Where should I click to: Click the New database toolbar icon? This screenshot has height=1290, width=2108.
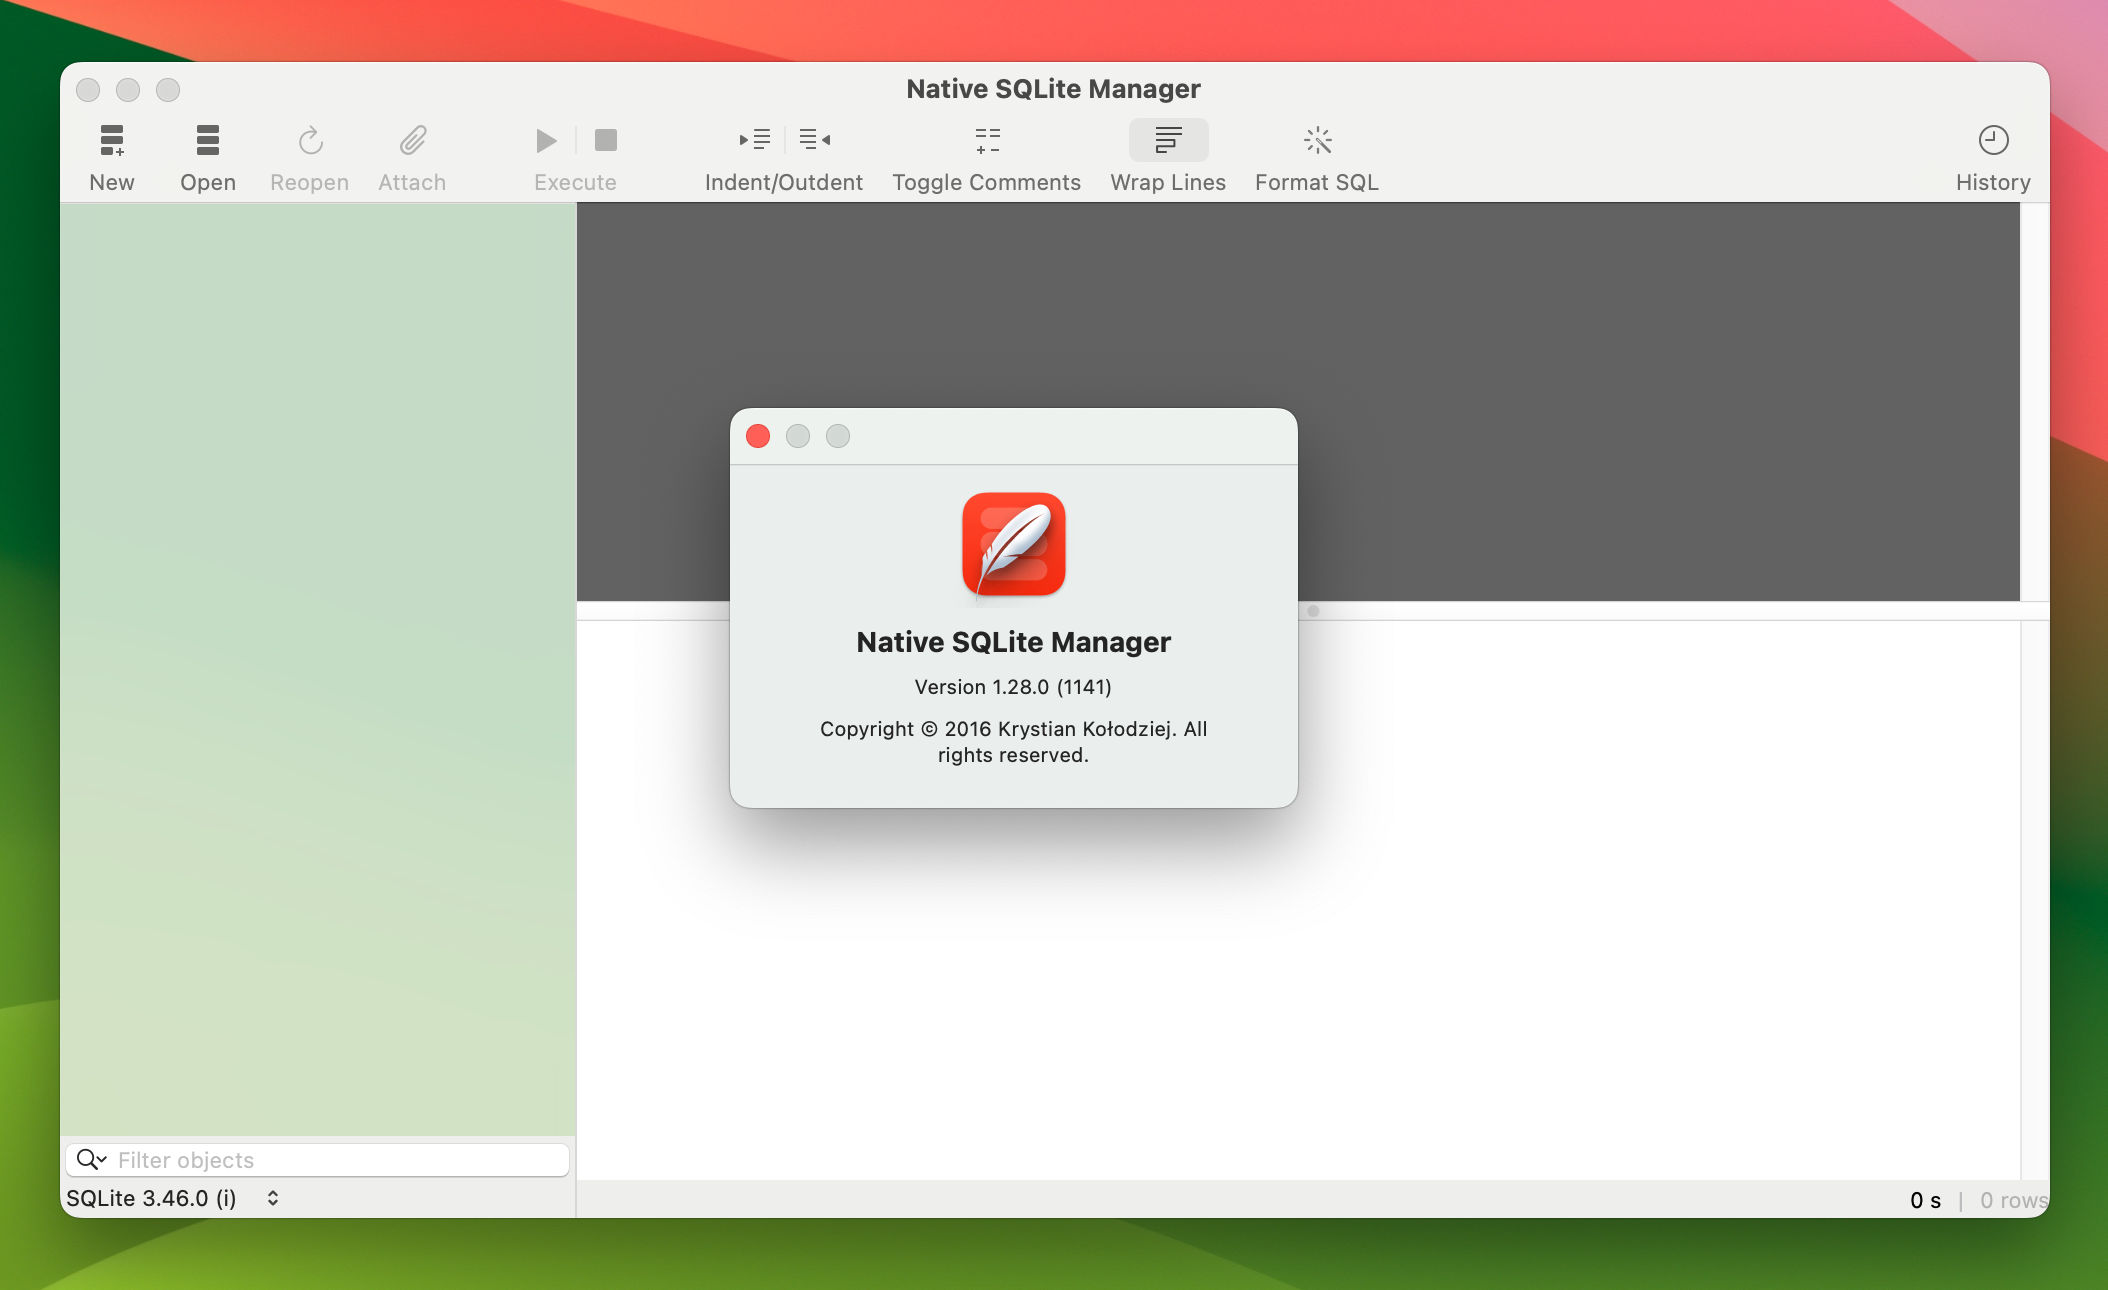[112, 140]
